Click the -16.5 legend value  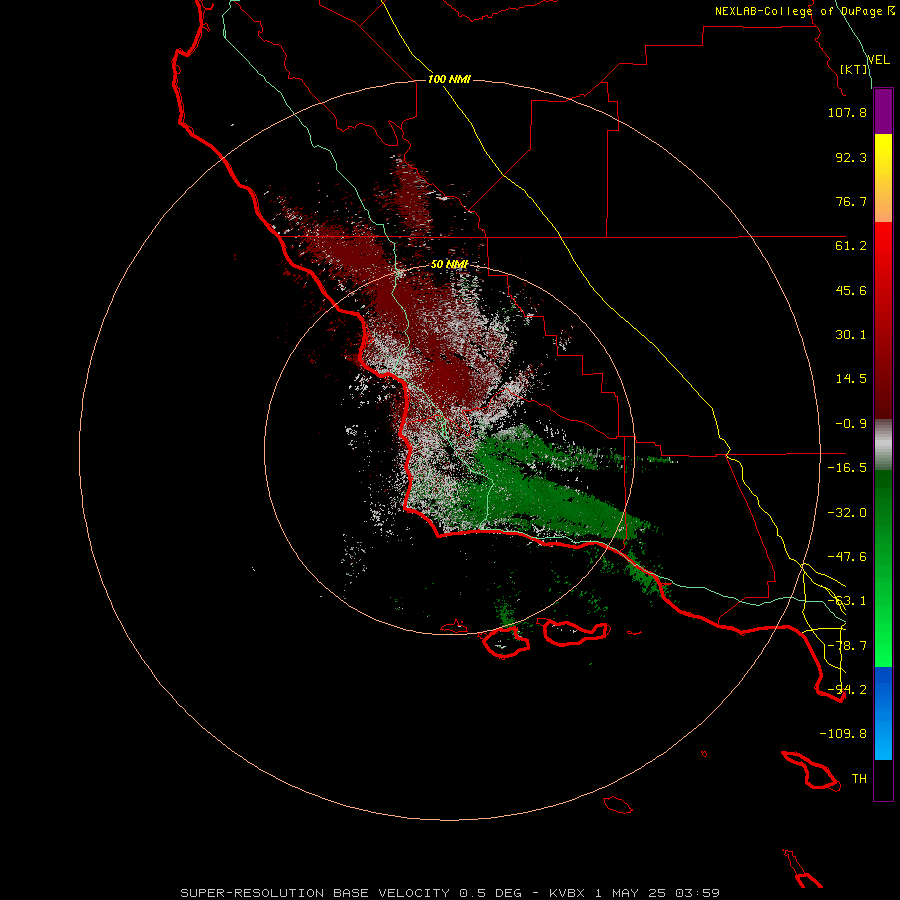click(847, 468)
